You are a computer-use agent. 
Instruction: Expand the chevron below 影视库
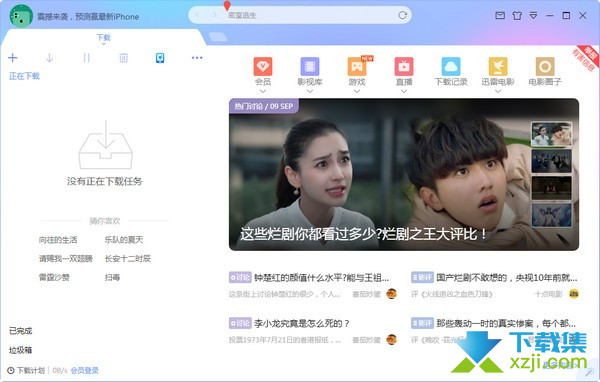[x=310, y=91]
